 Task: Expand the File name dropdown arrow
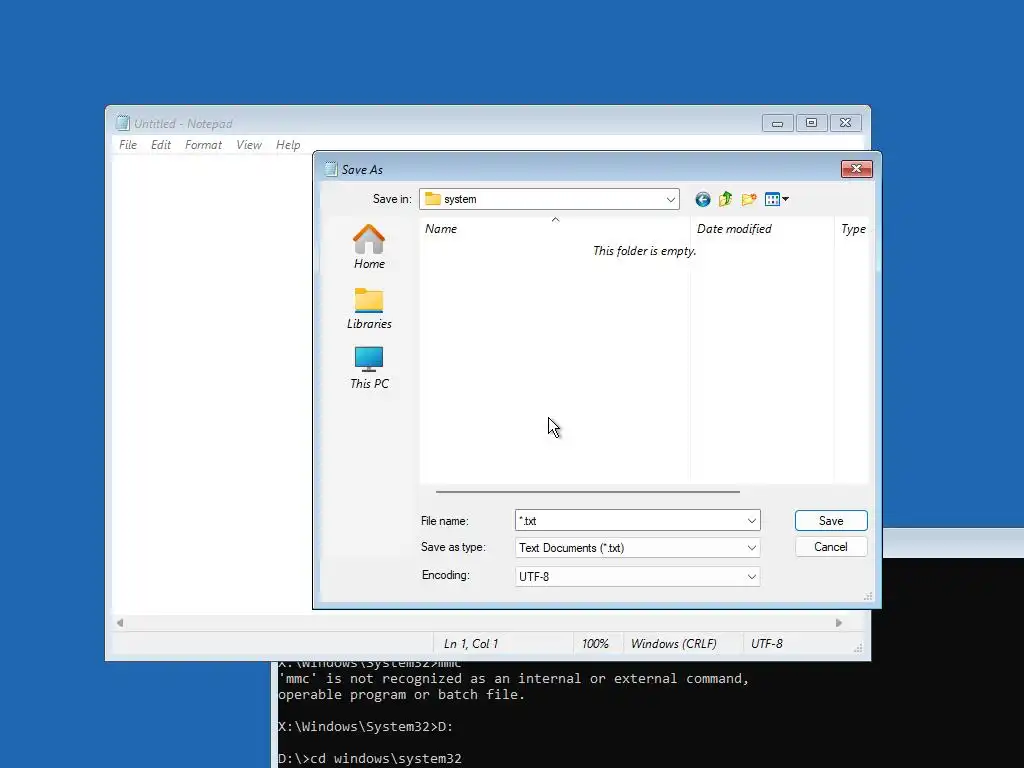pos(752,520)
